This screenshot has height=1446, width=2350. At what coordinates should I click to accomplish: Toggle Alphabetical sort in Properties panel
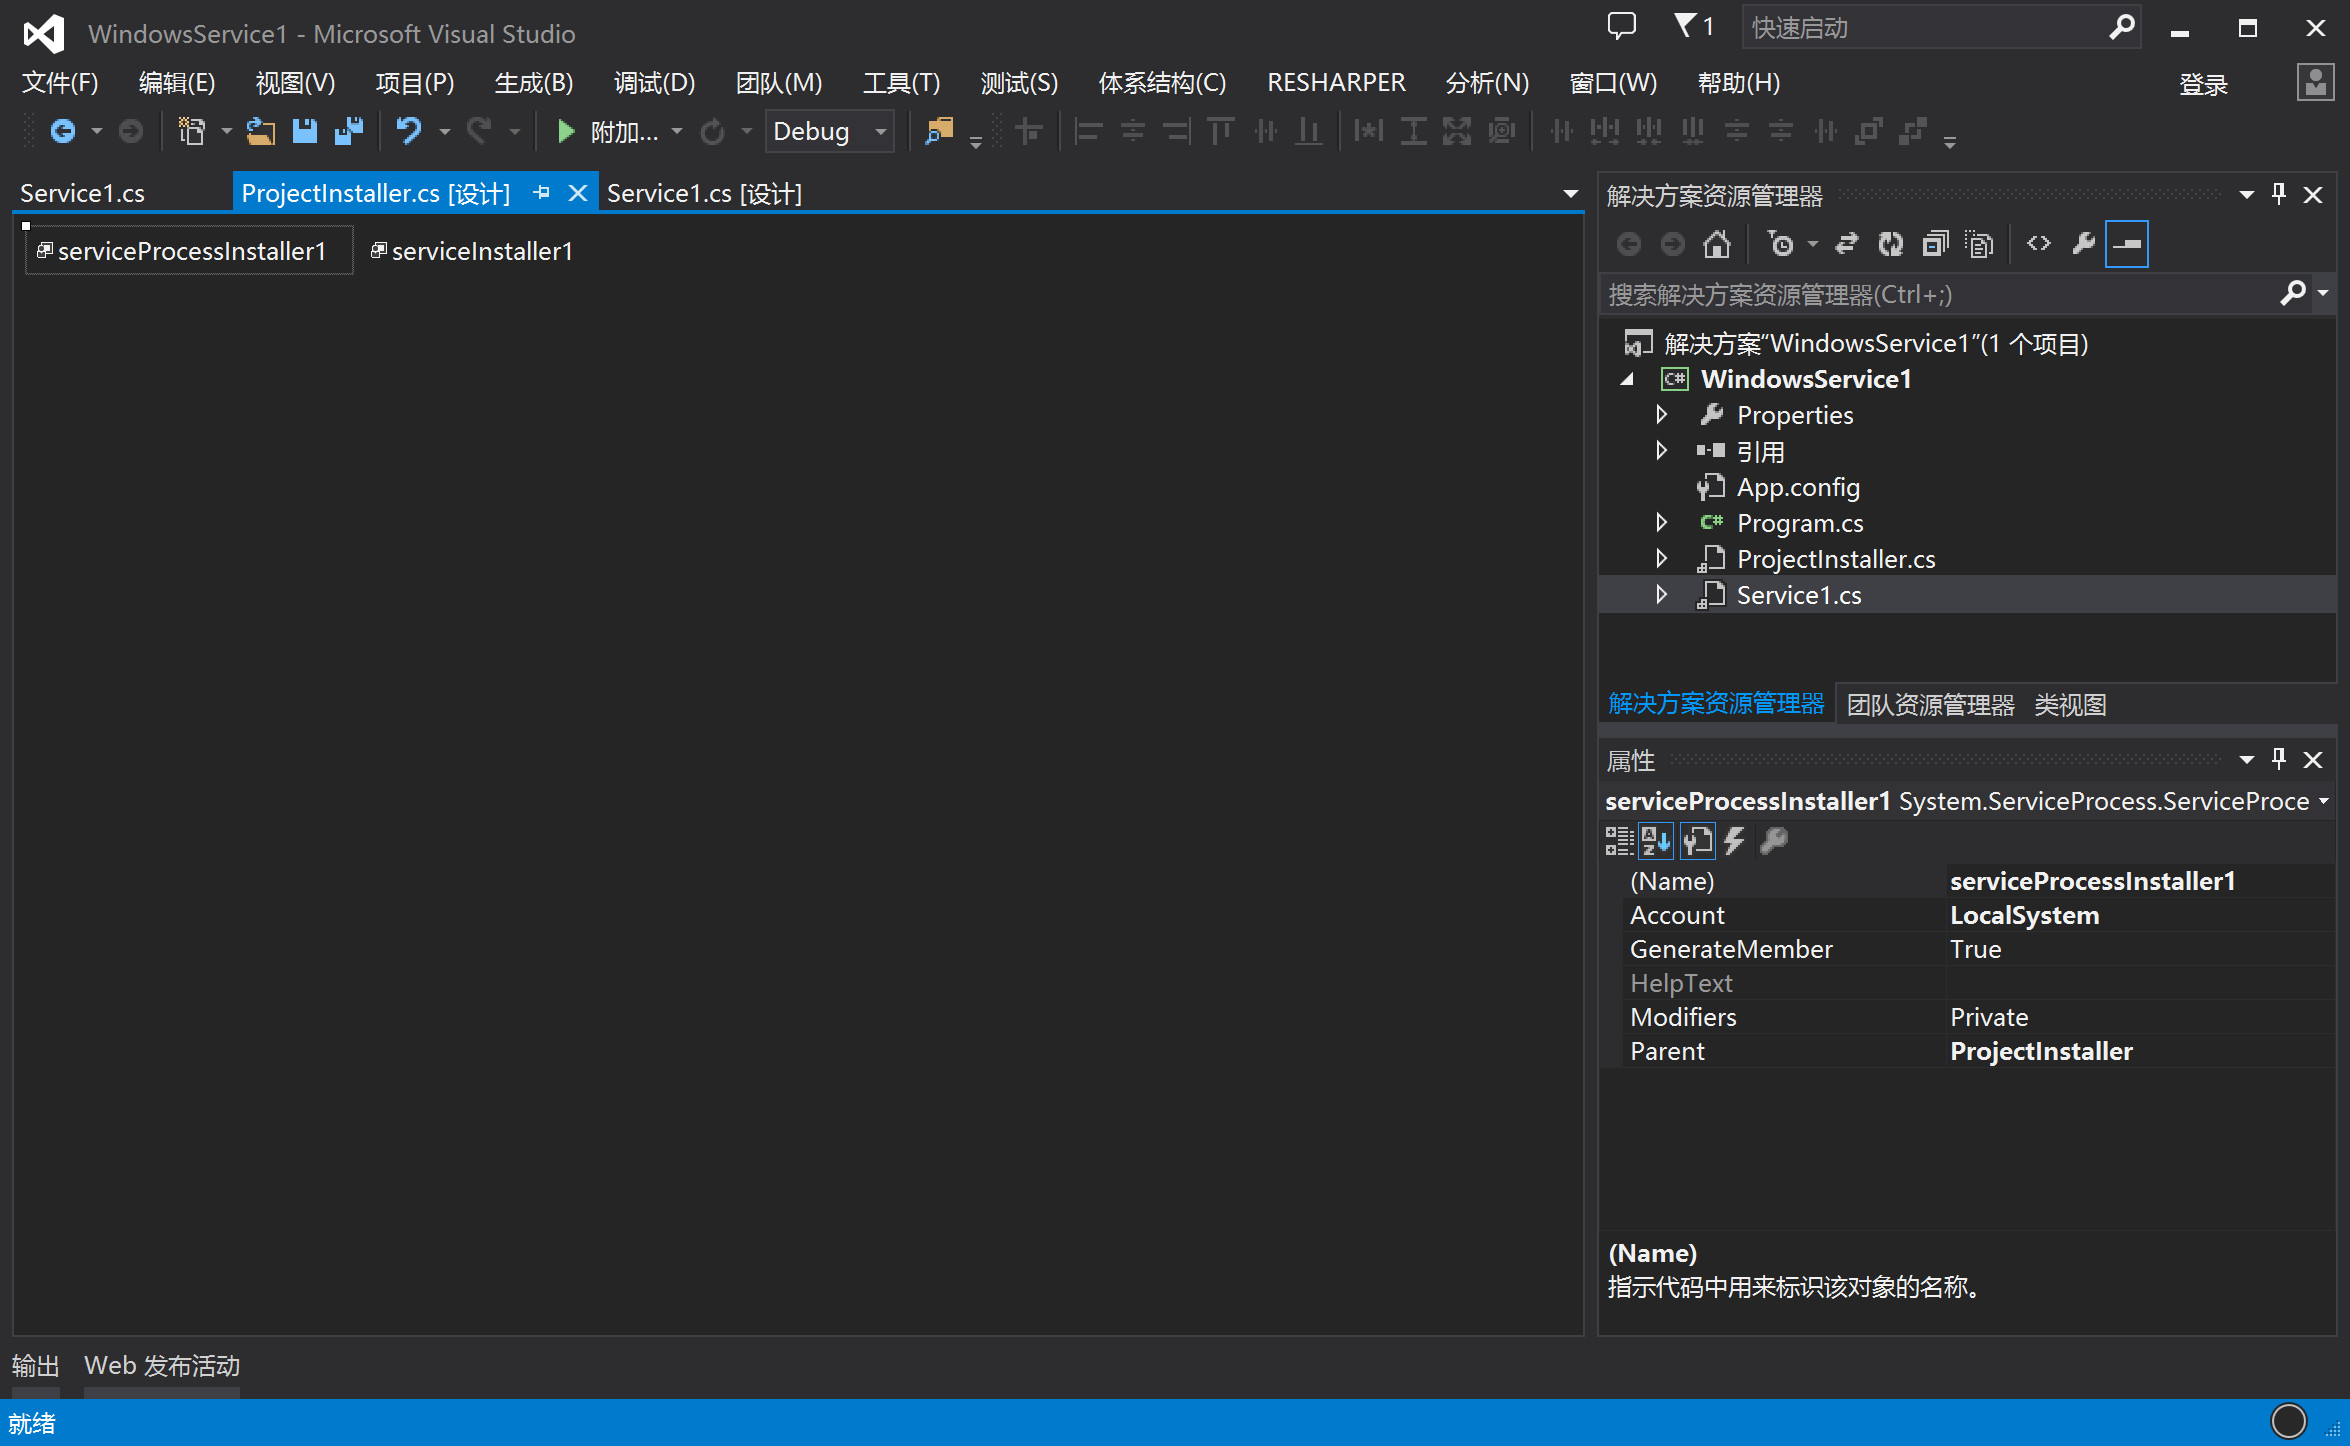[1656, 841]
